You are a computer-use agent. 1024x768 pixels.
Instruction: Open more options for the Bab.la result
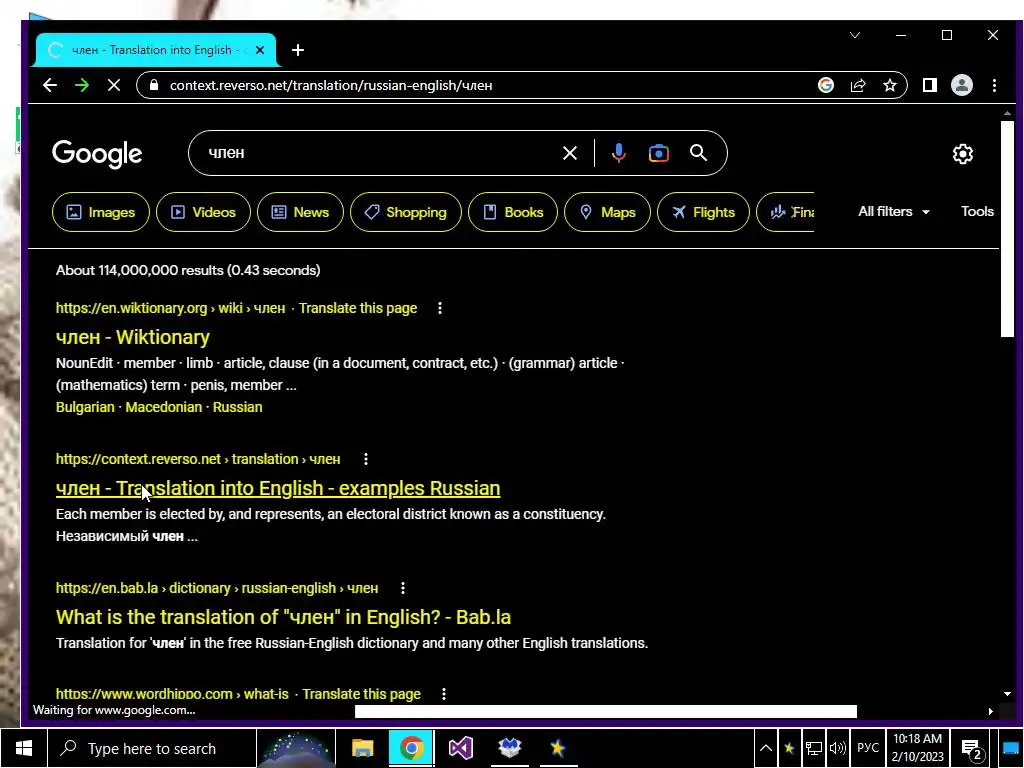403,588
